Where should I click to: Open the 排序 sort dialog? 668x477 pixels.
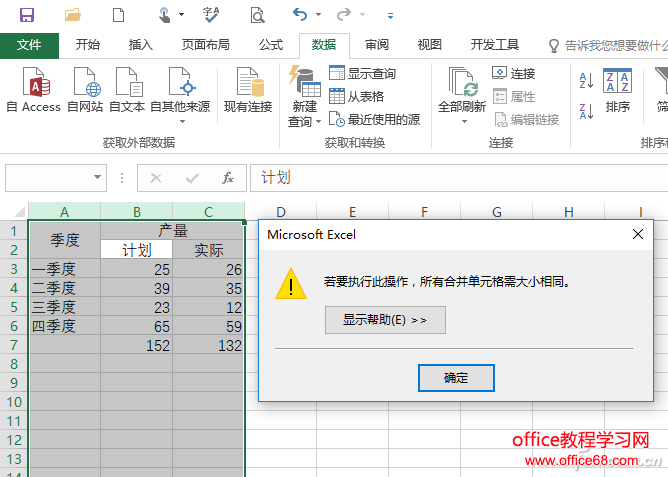pos(617,91)
